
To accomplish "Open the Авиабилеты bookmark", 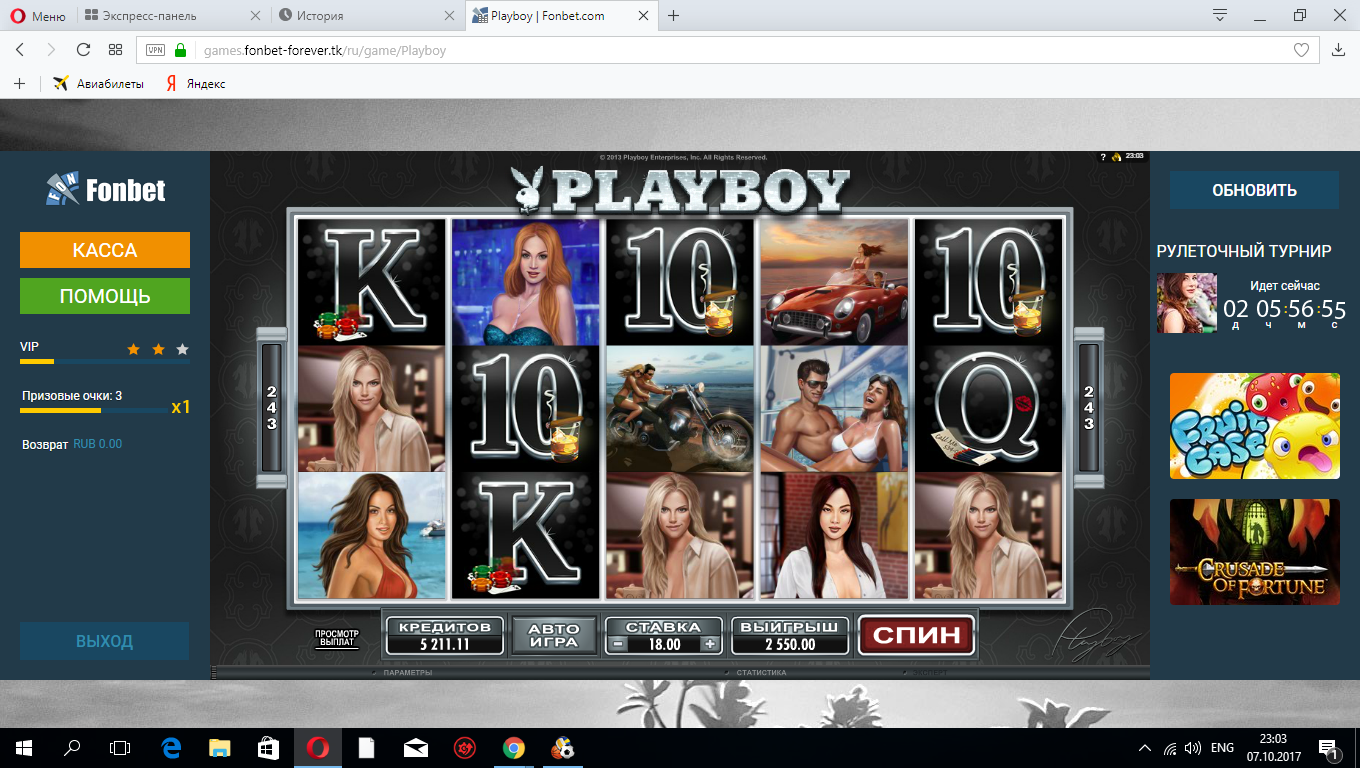I will (x=98, y=84).
